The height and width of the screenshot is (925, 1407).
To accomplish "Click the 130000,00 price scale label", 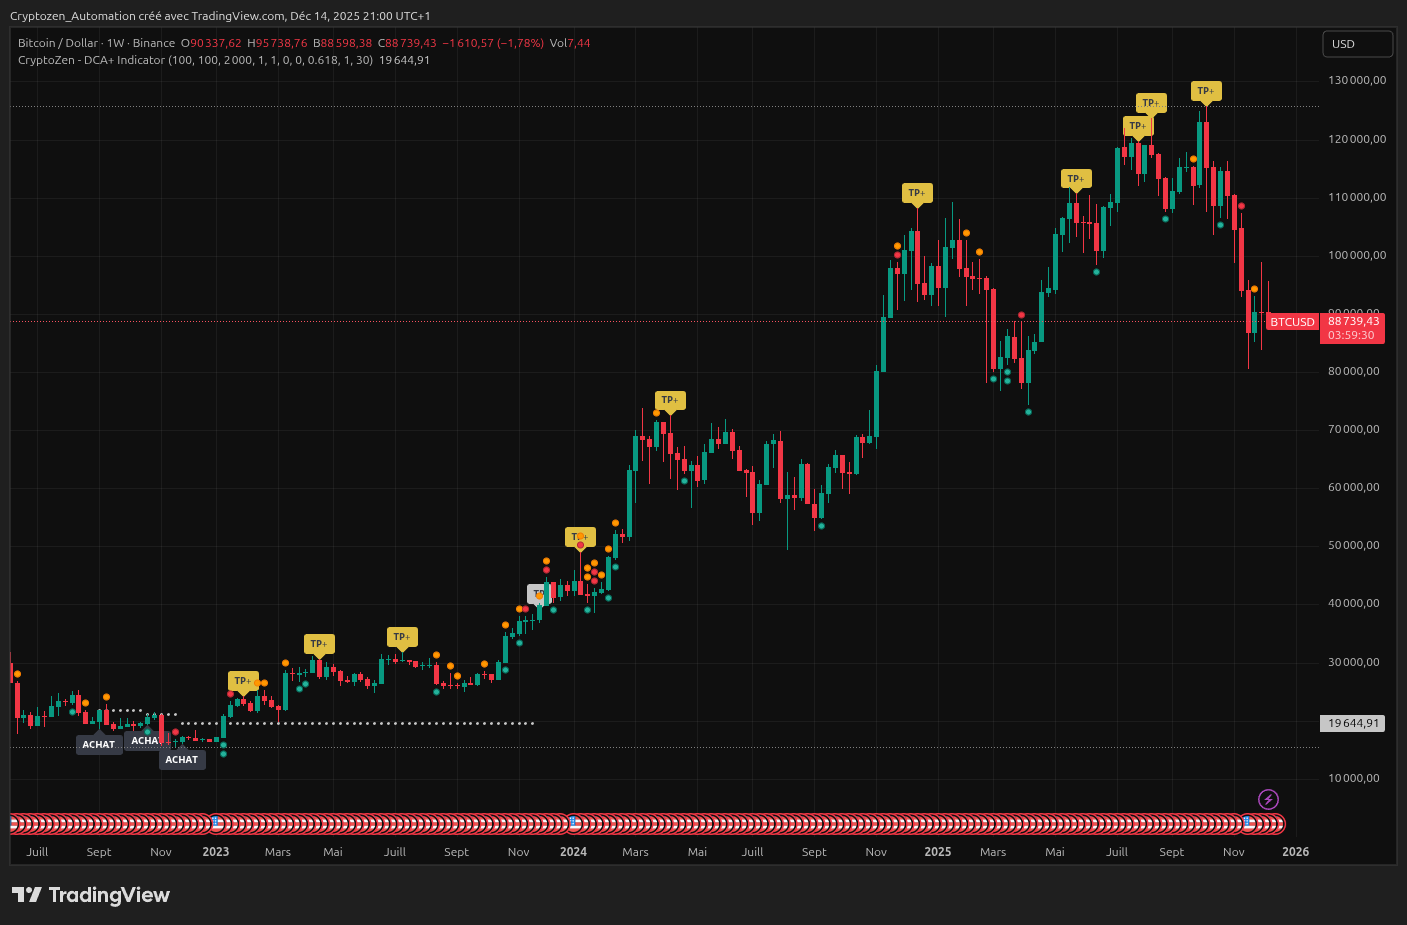I will click(1356, 80).
